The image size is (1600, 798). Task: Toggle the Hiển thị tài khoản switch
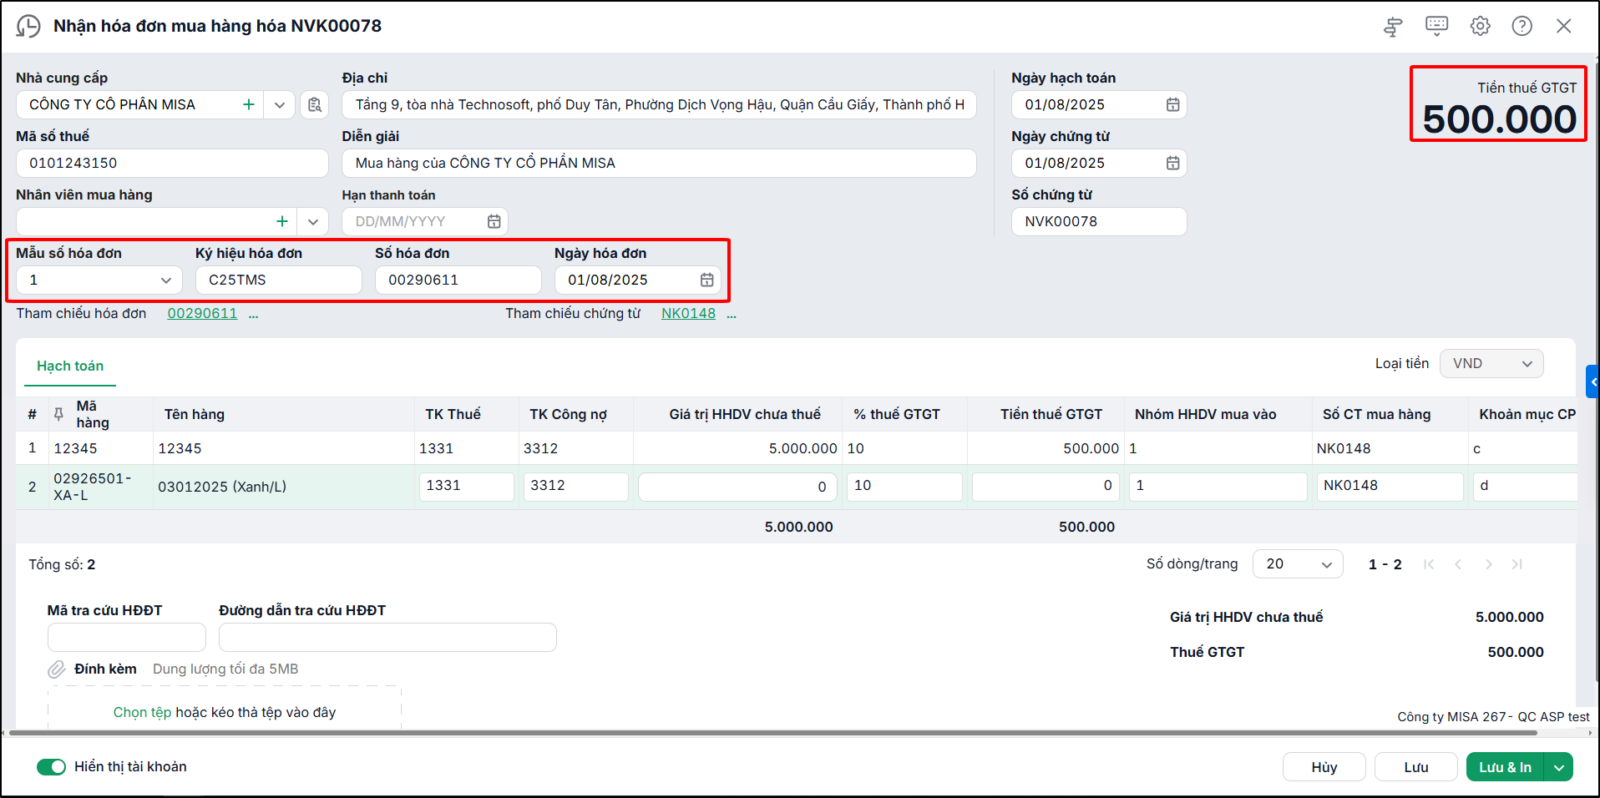coord(51,767)
